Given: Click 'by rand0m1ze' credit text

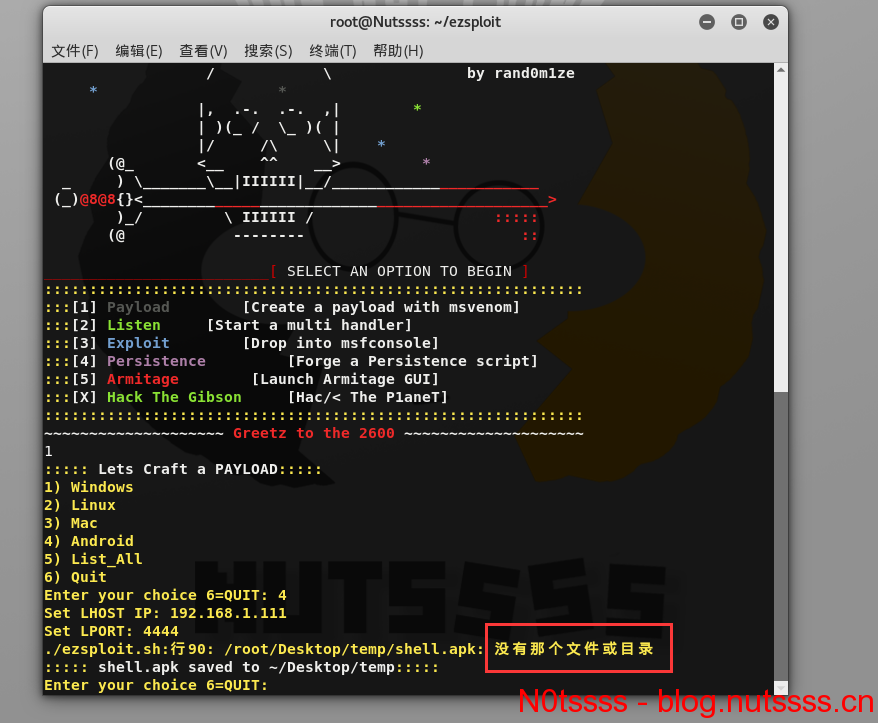Looking at the screenshot, I should (521, 73).
